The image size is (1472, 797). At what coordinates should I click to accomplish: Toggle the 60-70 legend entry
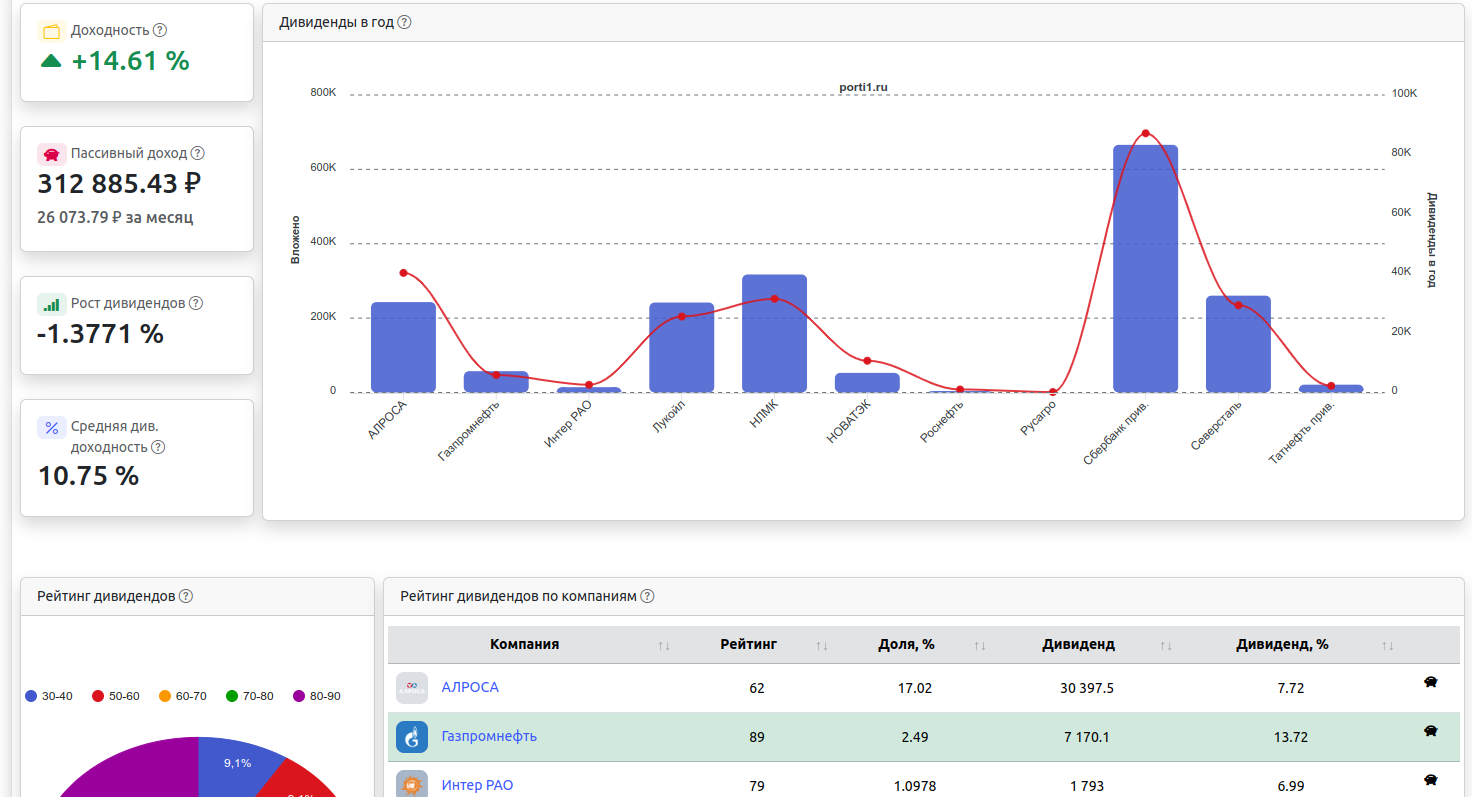tap(183, 696)
